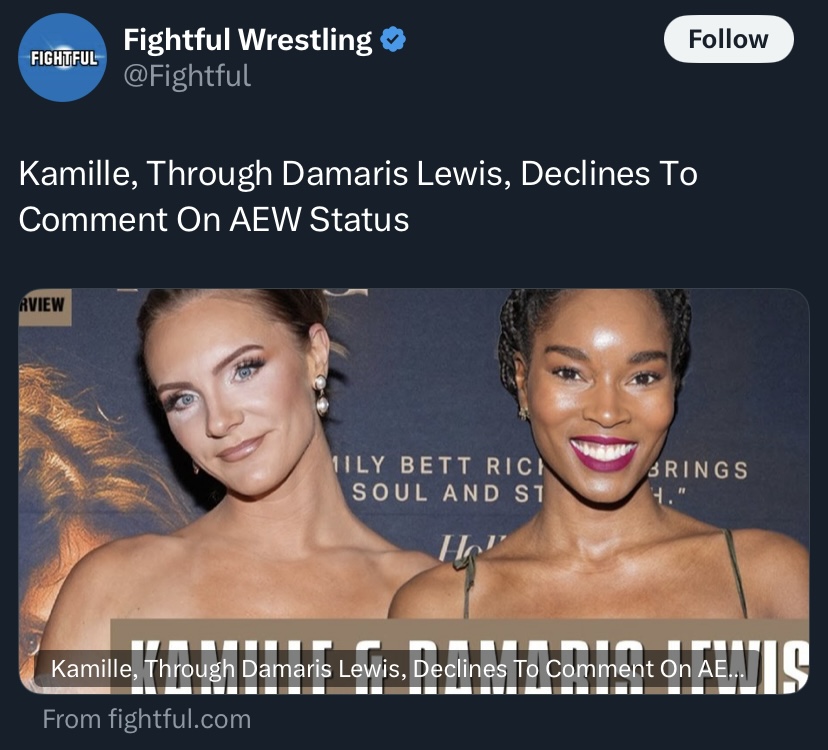Open the tweet text about Kamille
The image size is (828, 750).
pyautogui.click(x=358, y=196)
